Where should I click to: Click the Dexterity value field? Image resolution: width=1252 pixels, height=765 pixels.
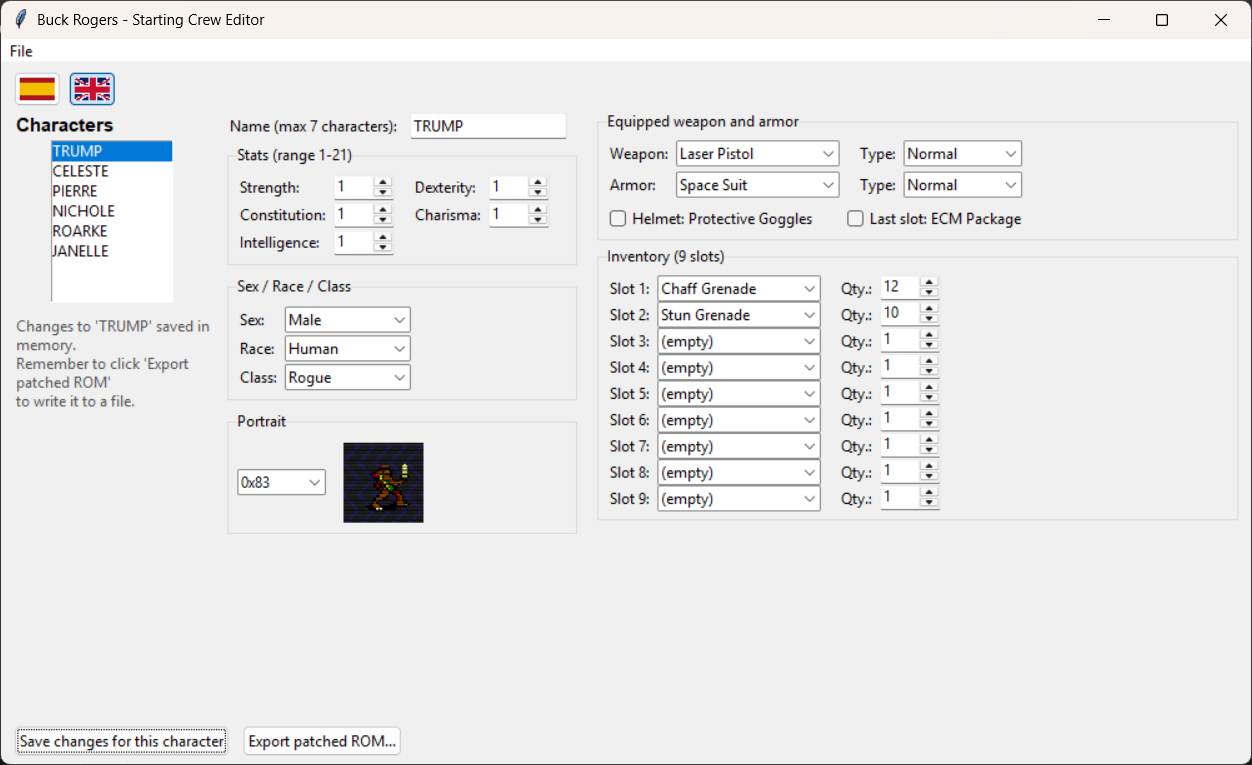click(509, 187)
